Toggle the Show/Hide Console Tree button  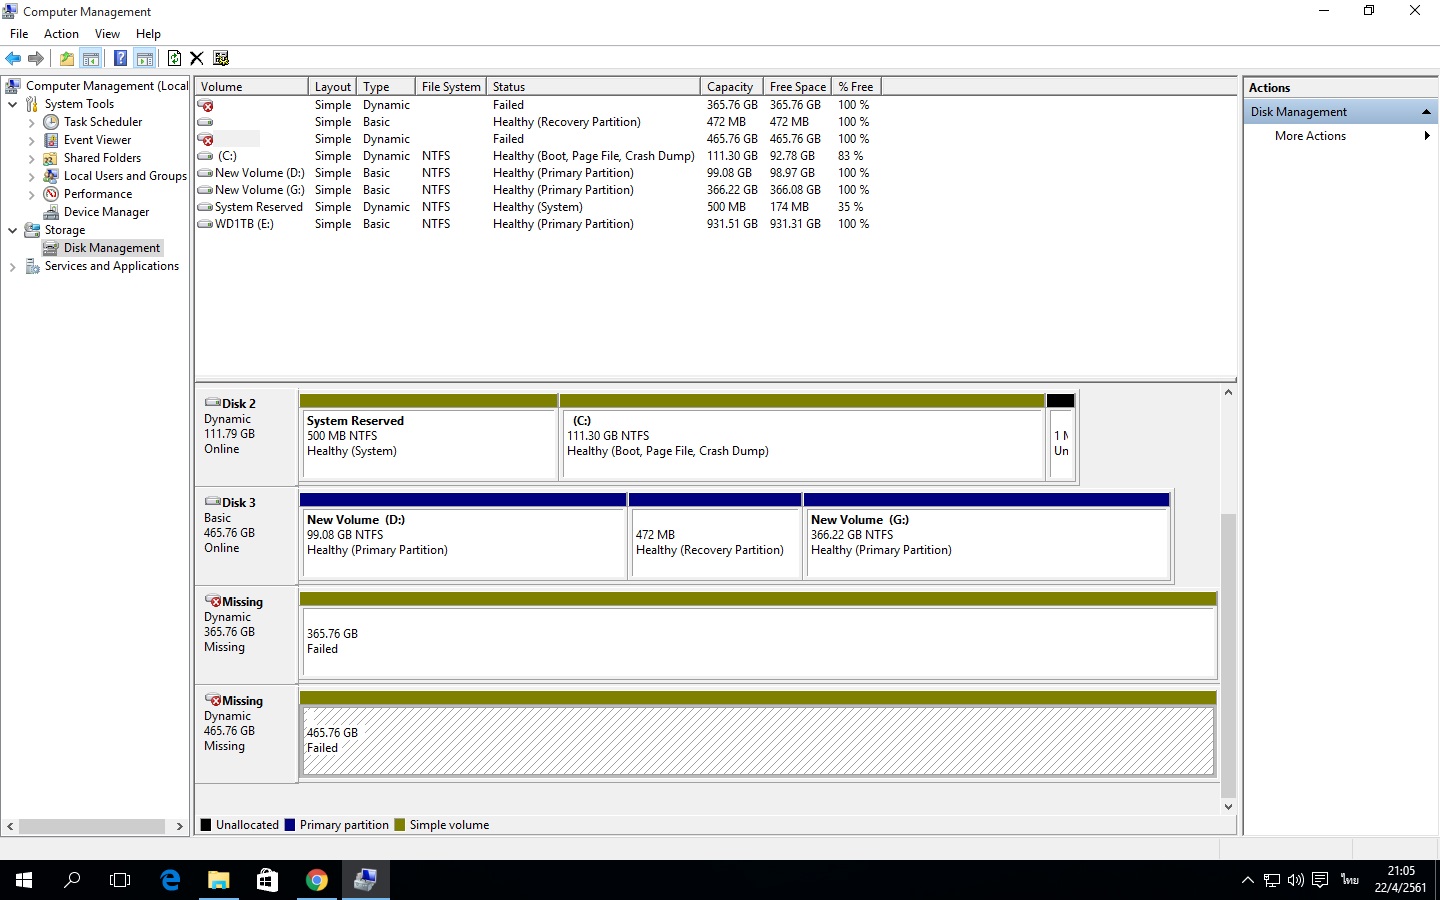(91, 58)
